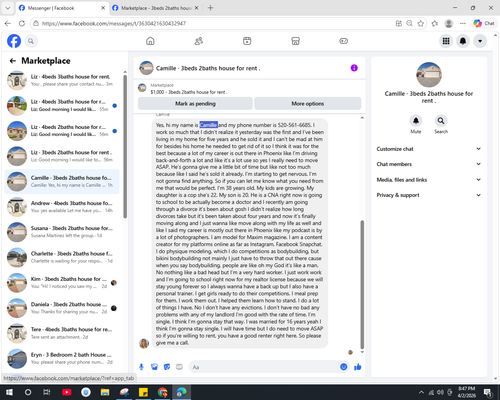Add page to favorites star icon
500x400 pixels.
point(421,23)
